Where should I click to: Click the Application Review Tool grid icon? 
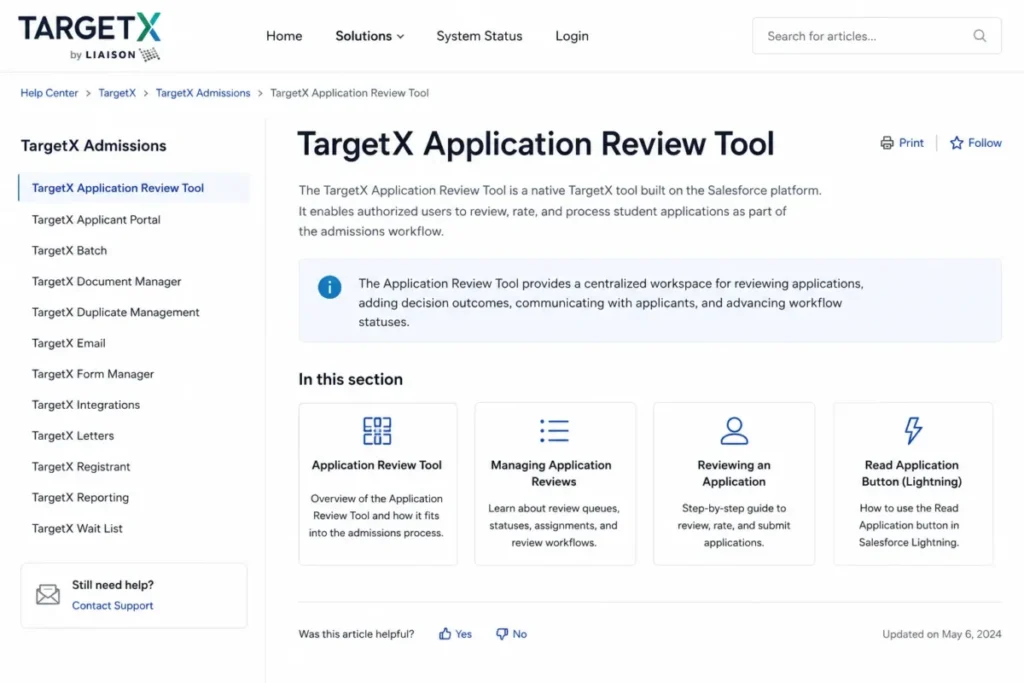377,431
